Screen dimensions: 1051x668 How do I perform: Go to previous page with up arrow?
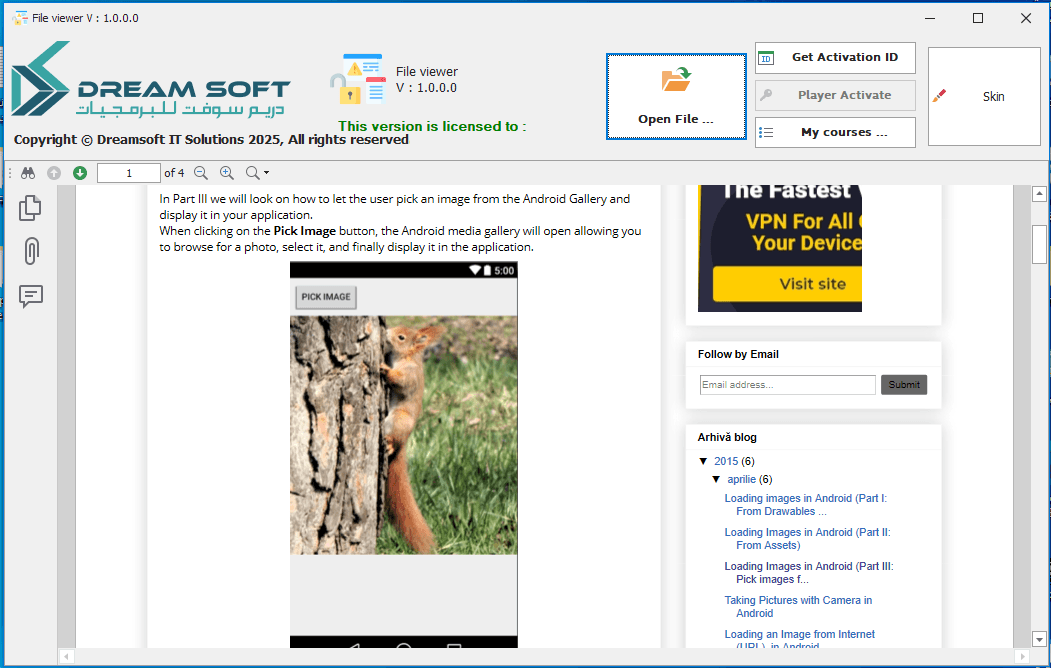[54, 173]
